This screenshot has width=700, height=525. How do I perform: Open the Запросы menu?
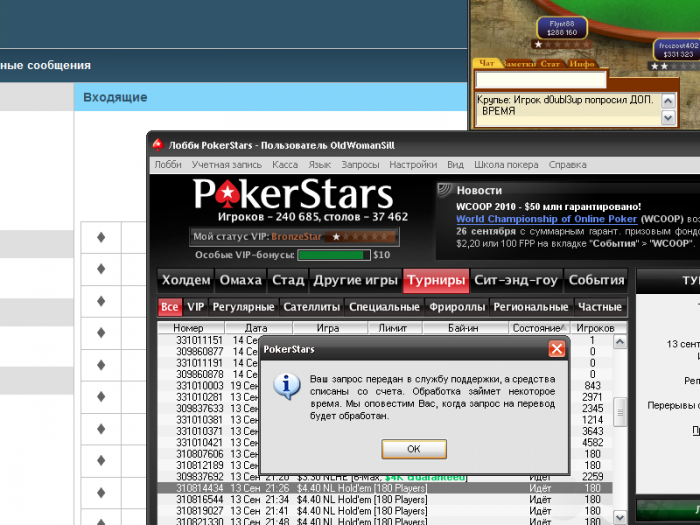point(360,165)
